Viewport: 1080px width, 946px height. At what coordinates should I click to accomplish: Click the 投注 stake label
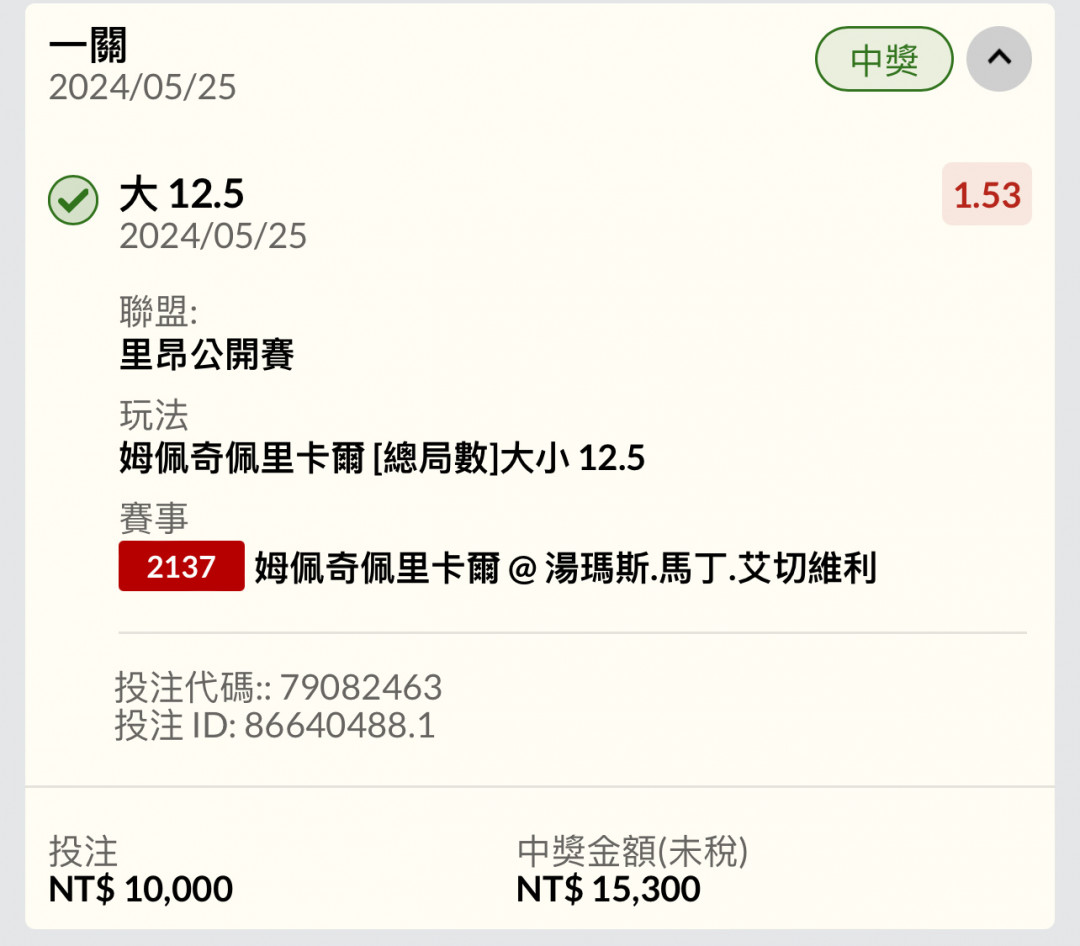pyautogui.click(x=83, y=852)
